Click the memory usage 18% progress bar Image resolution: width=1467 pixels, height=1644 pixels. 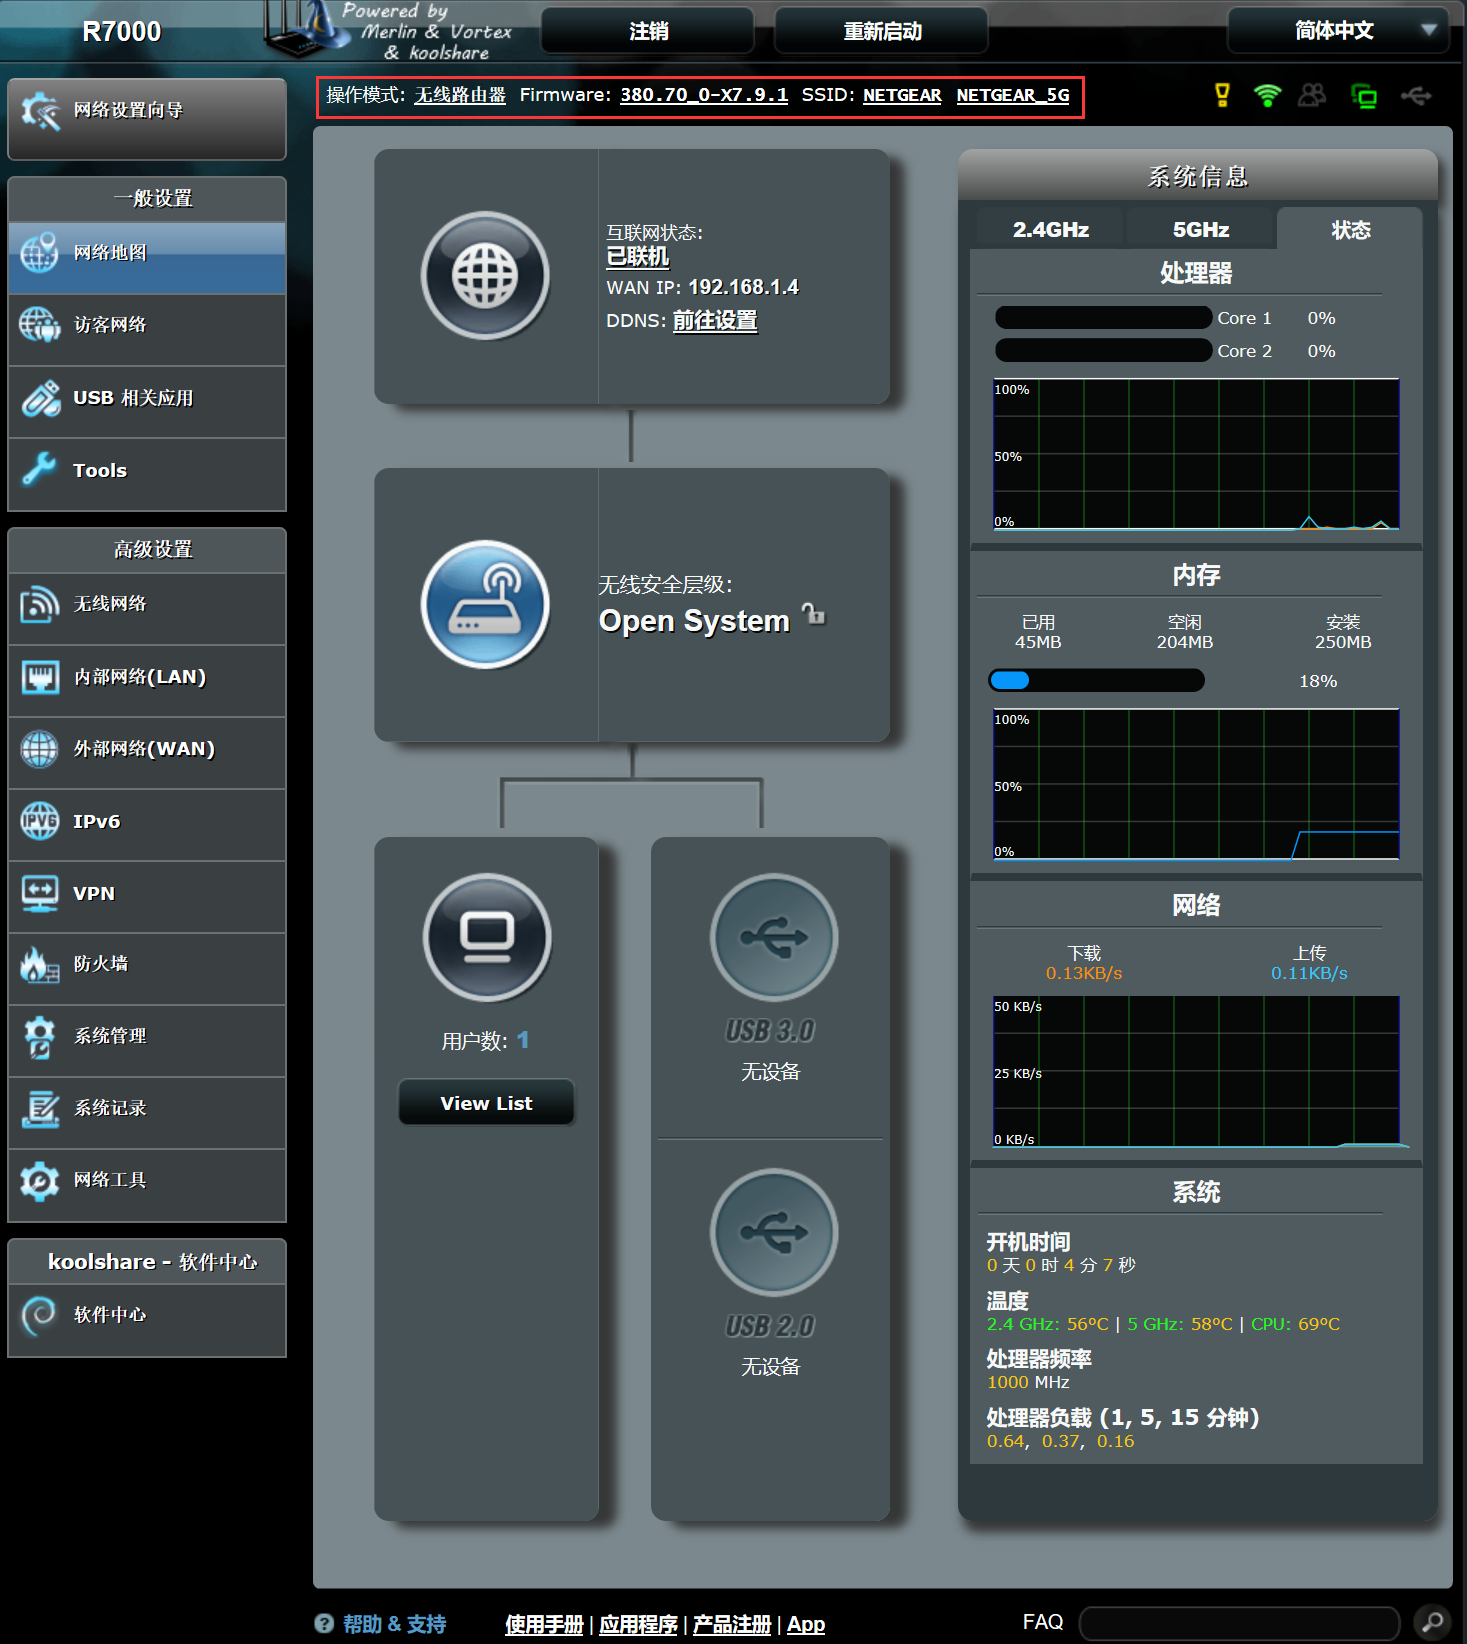click(x=1096, y=680)
